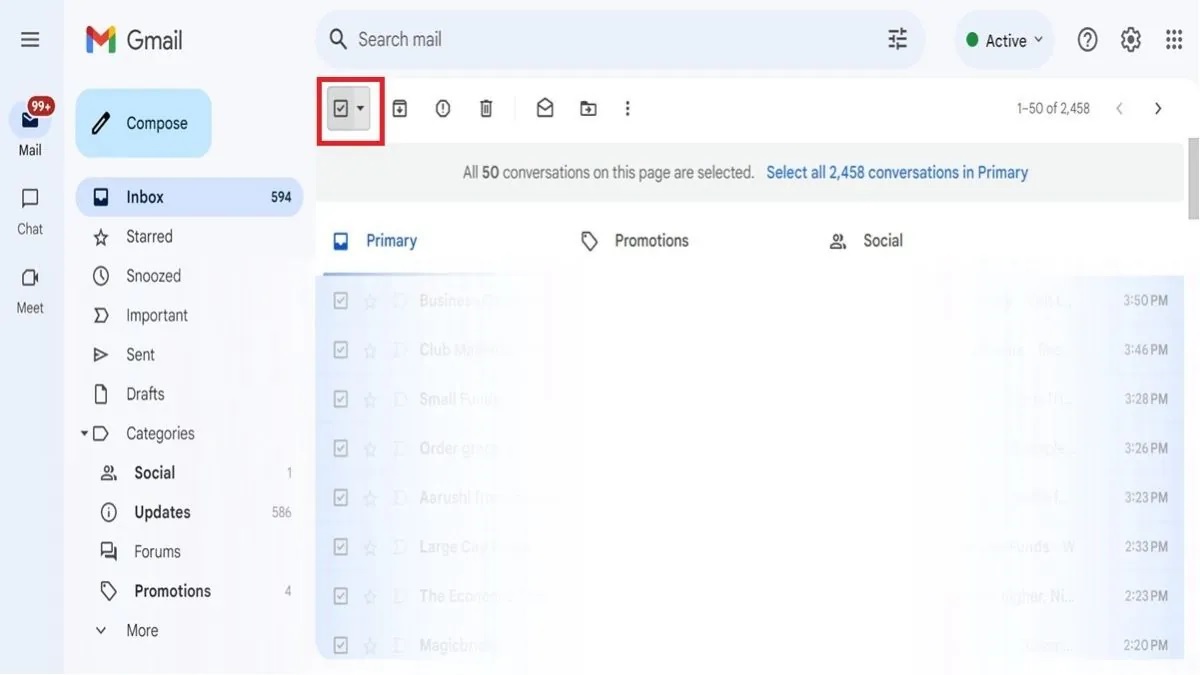Open the select dropdown arrow beside checkbox
The width and height of the screenshot is (1200, 675).
point(361,108)
